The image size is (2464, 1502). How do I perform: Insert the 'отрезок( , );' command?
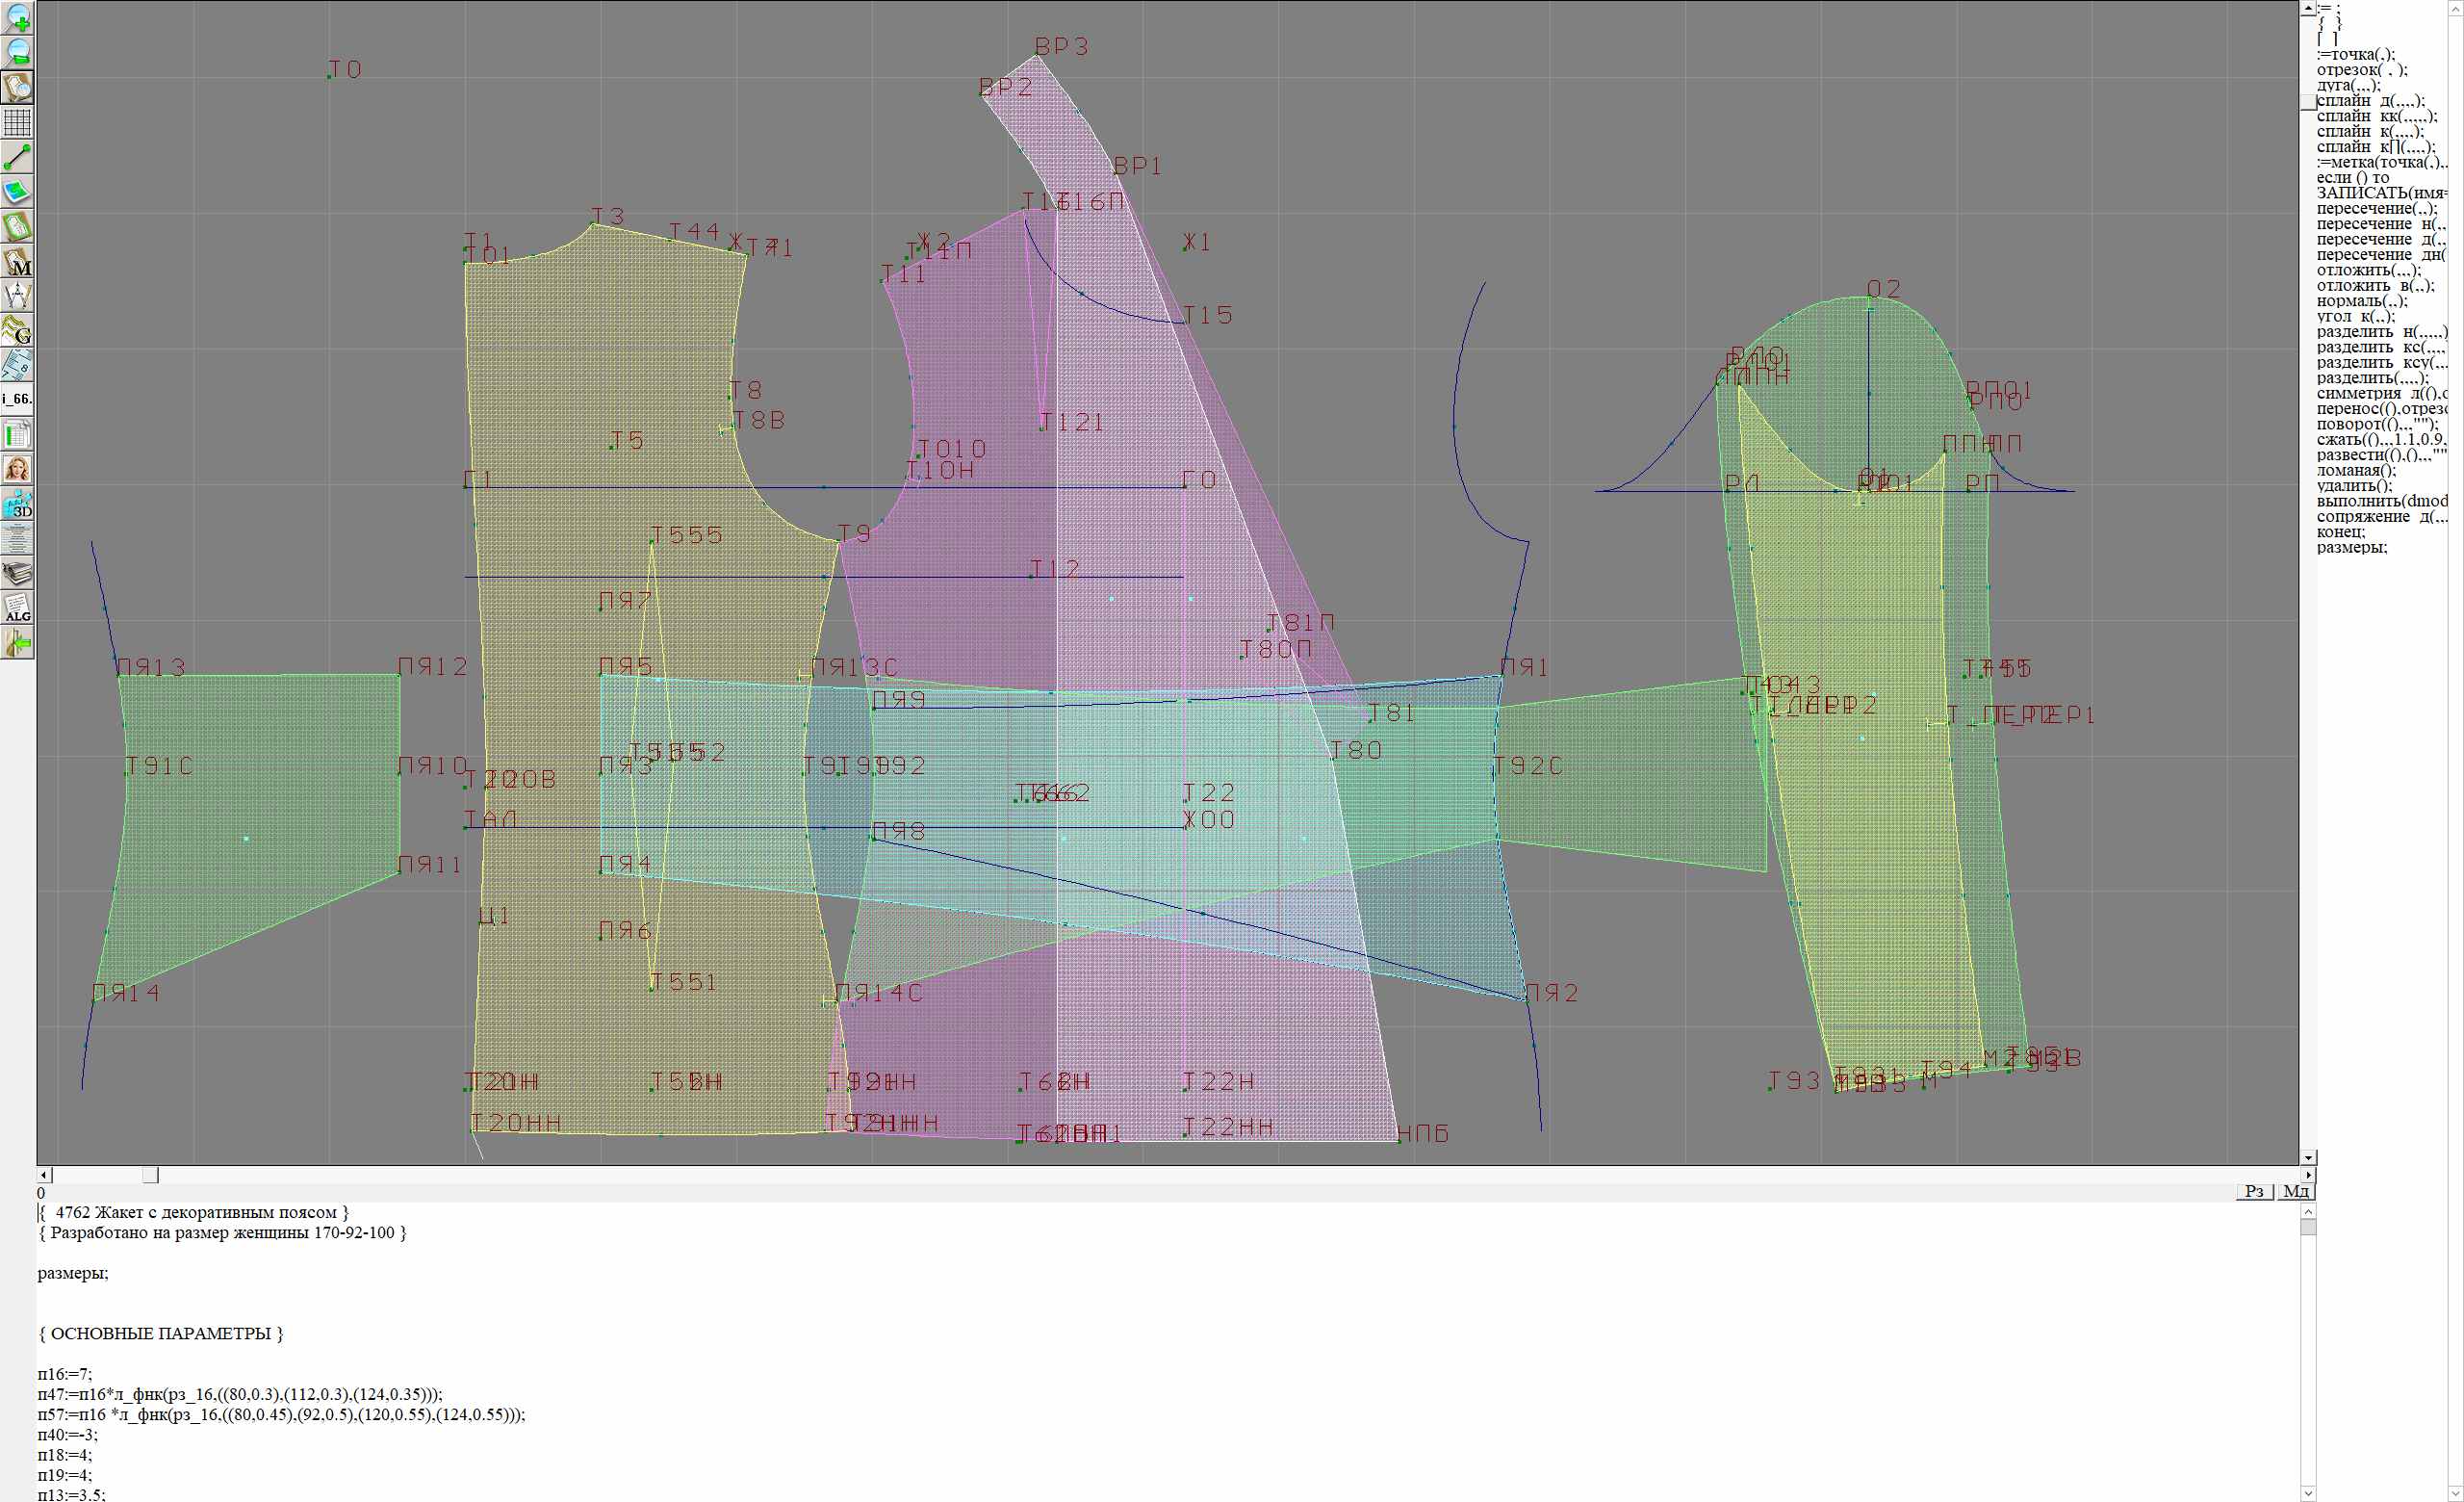pyautogui.click(x=2361, y=70)
